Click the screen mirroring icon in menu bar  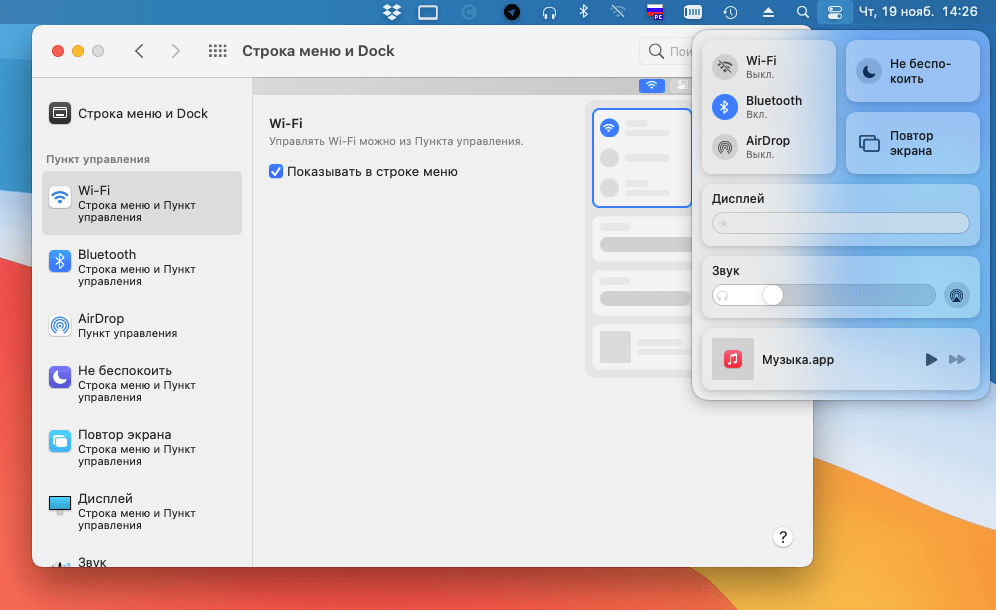[427, 12]
